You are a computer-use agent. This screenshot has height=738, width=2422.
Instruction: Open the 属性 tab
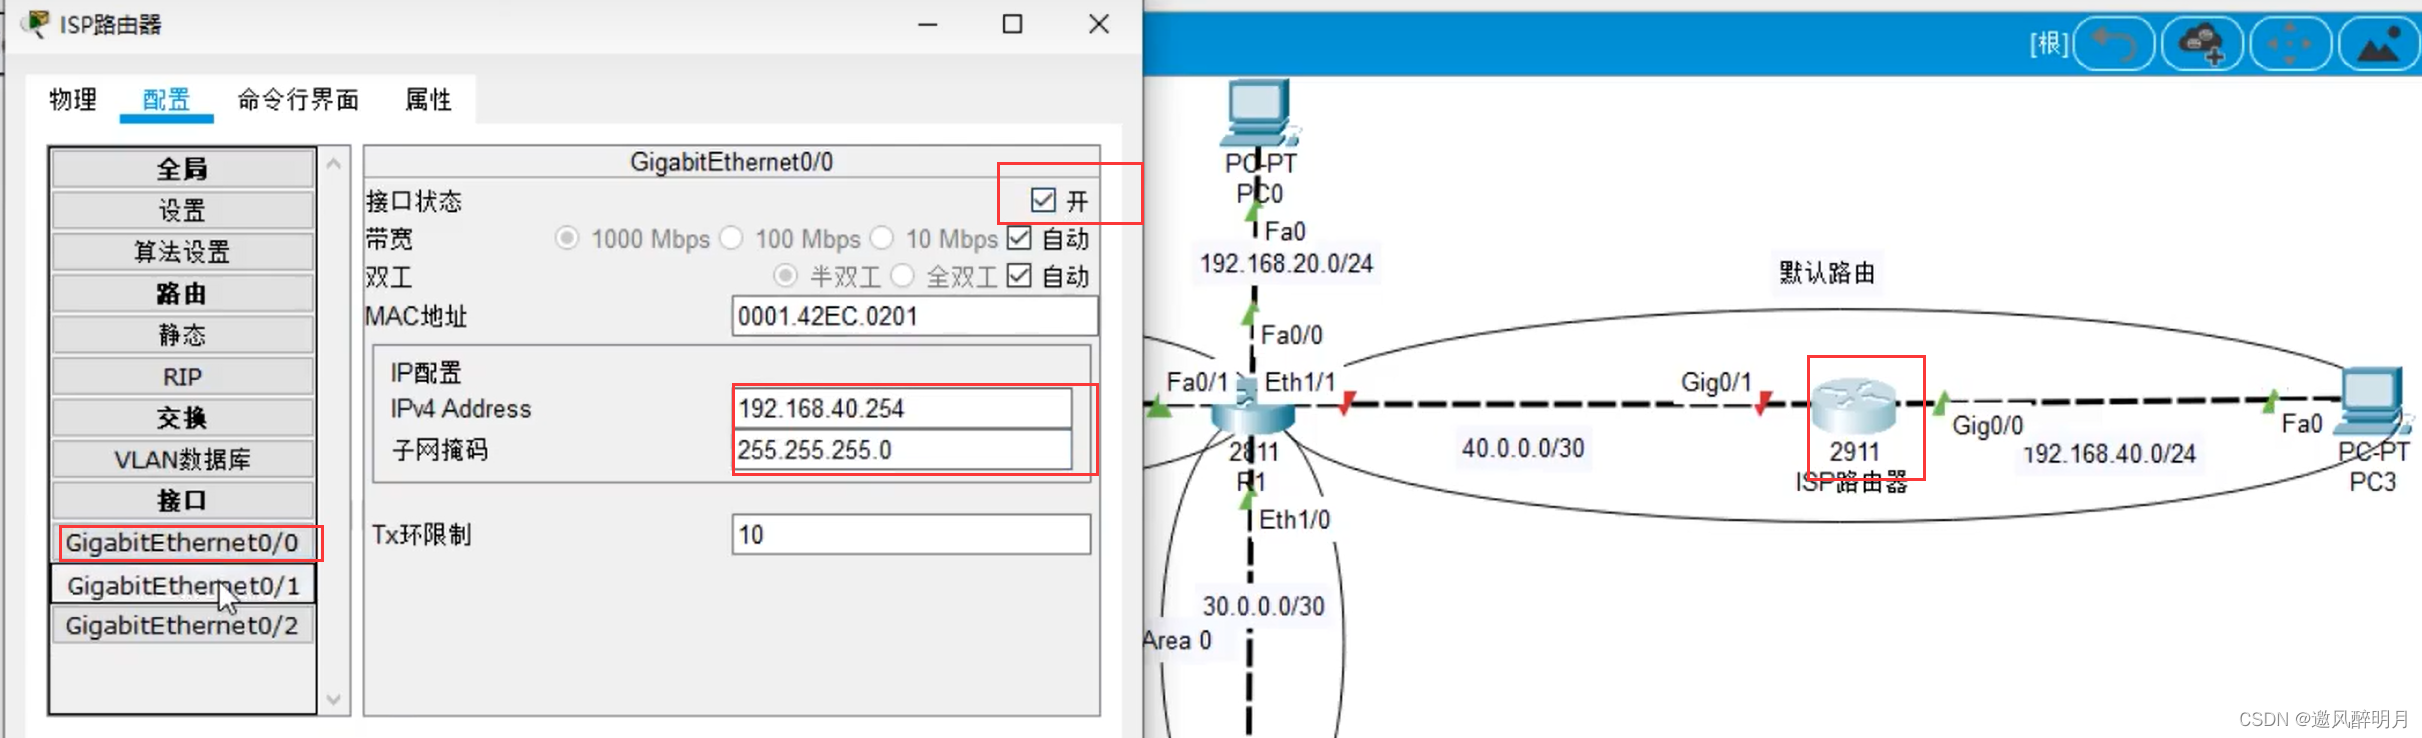[x=428, y=99]
